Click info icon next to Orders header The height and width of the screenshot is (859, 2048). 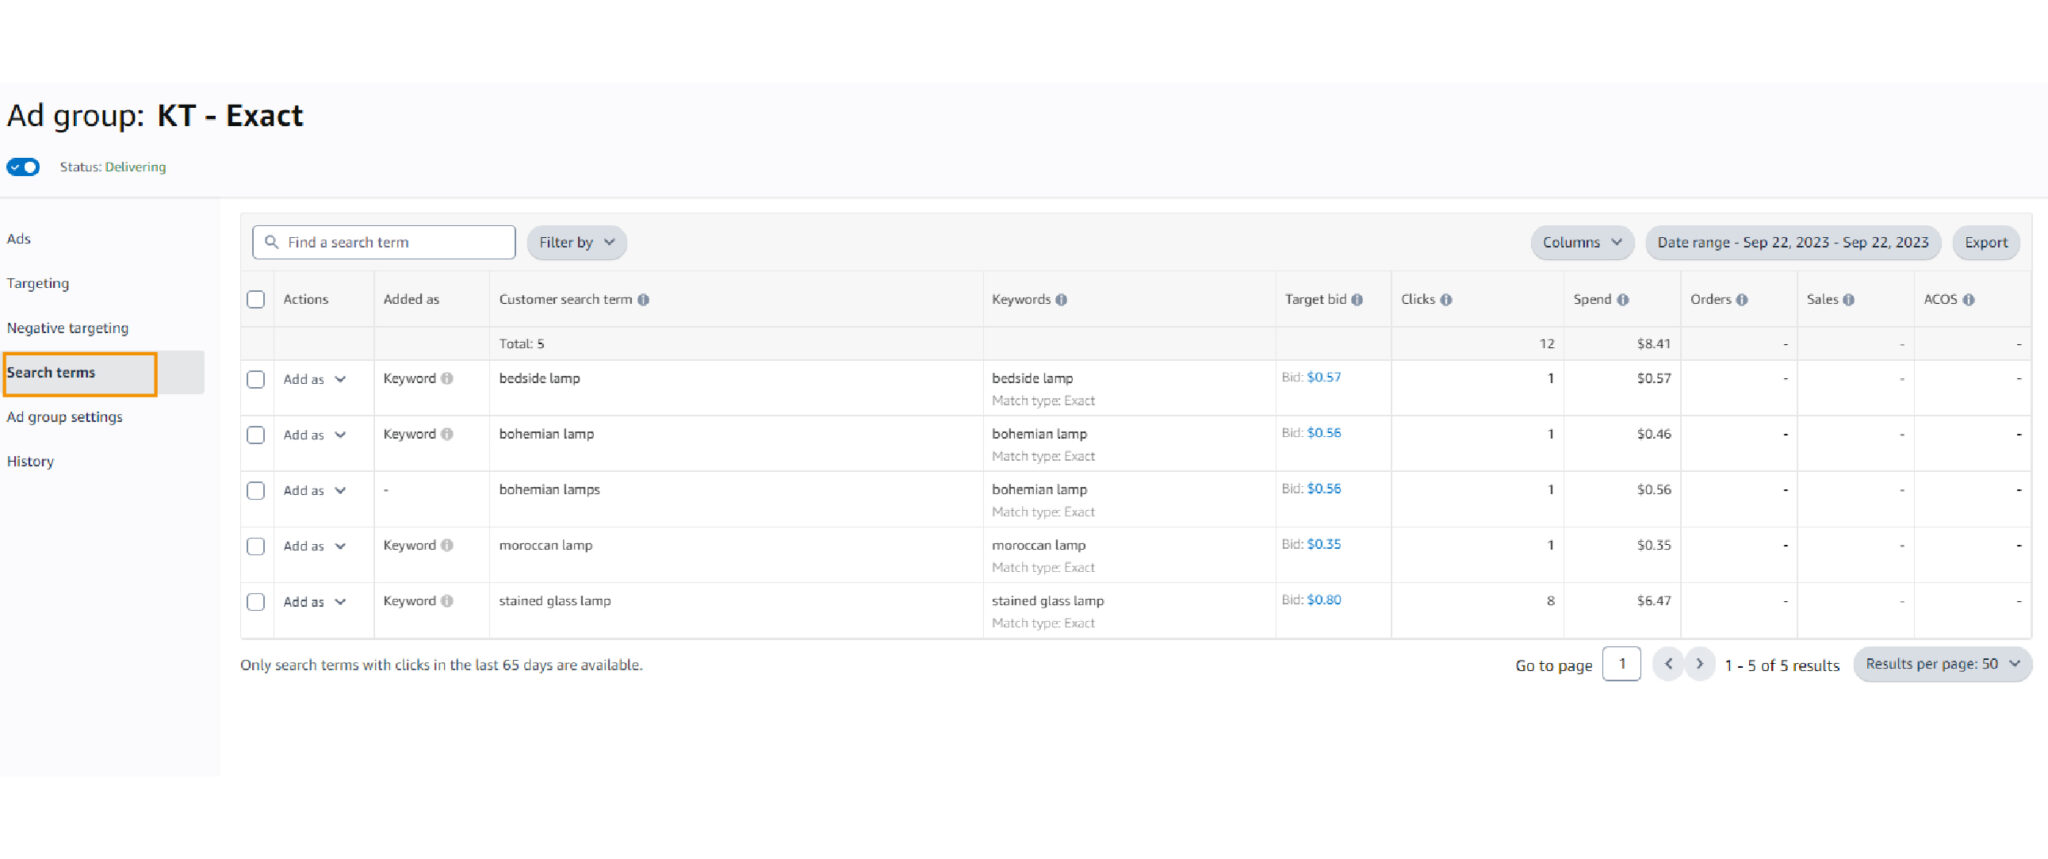(x=1742, y=299)
